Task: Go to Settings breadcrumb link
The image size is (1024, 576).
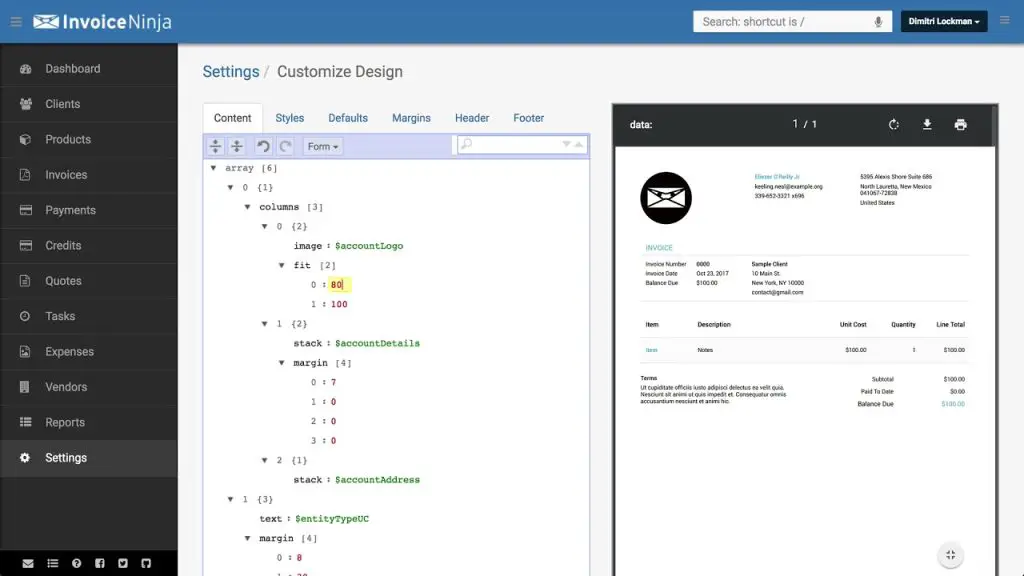Action: click(231, 72)
